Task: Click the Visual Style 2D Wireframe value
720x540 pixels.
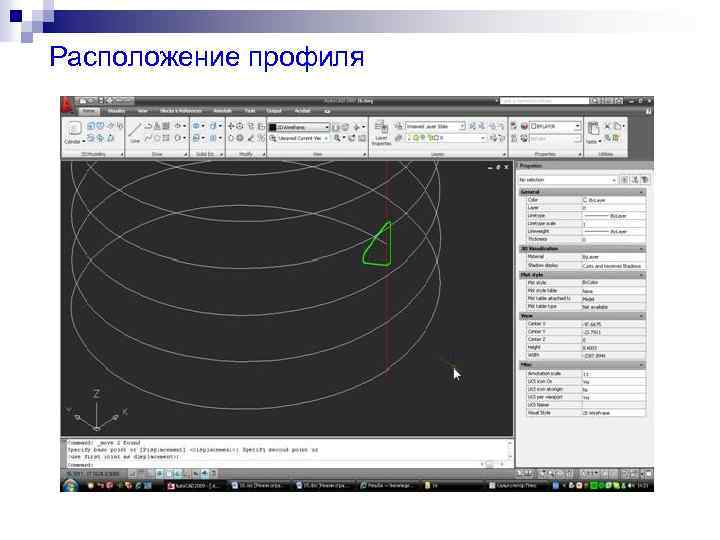Action: 613,413
